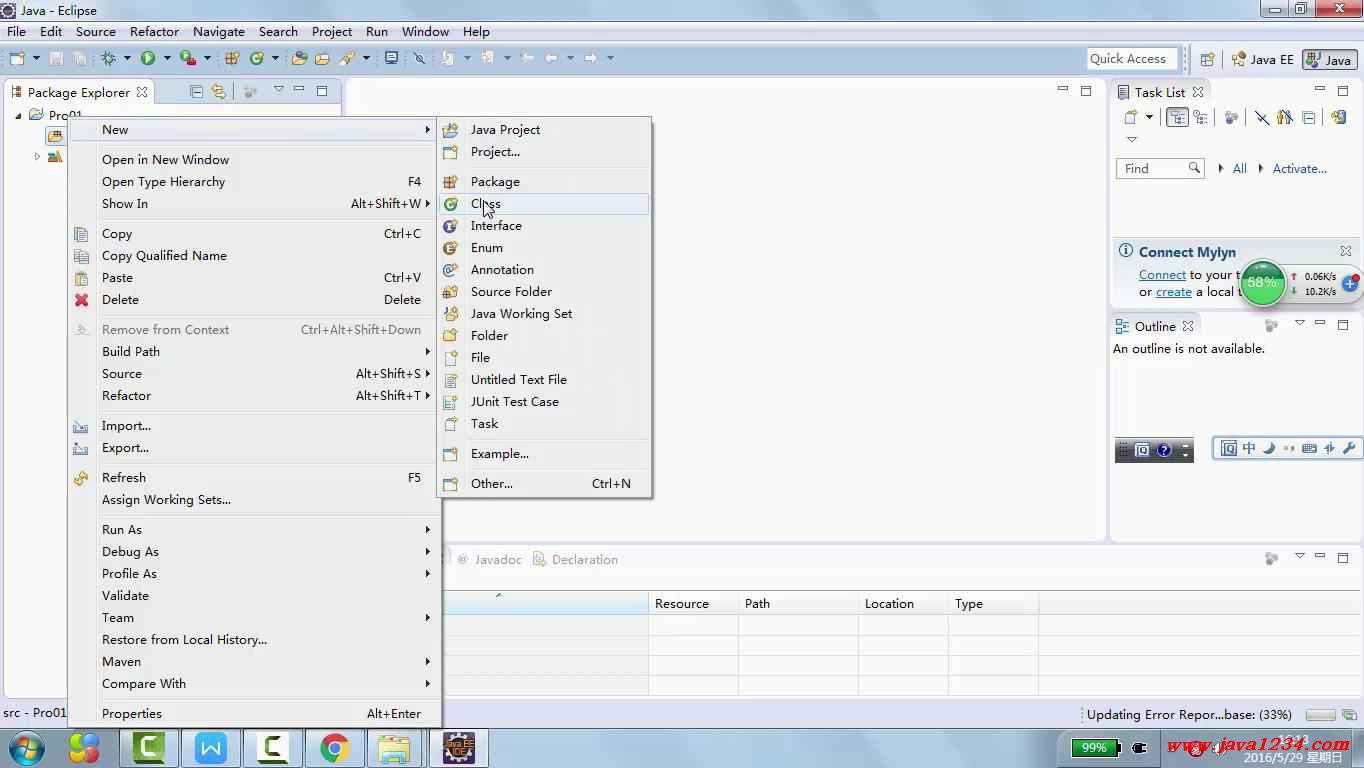Select Package from the New submenu
Image resolution: width=1364 pixels, height=768 pixels.
pos(544,182)
